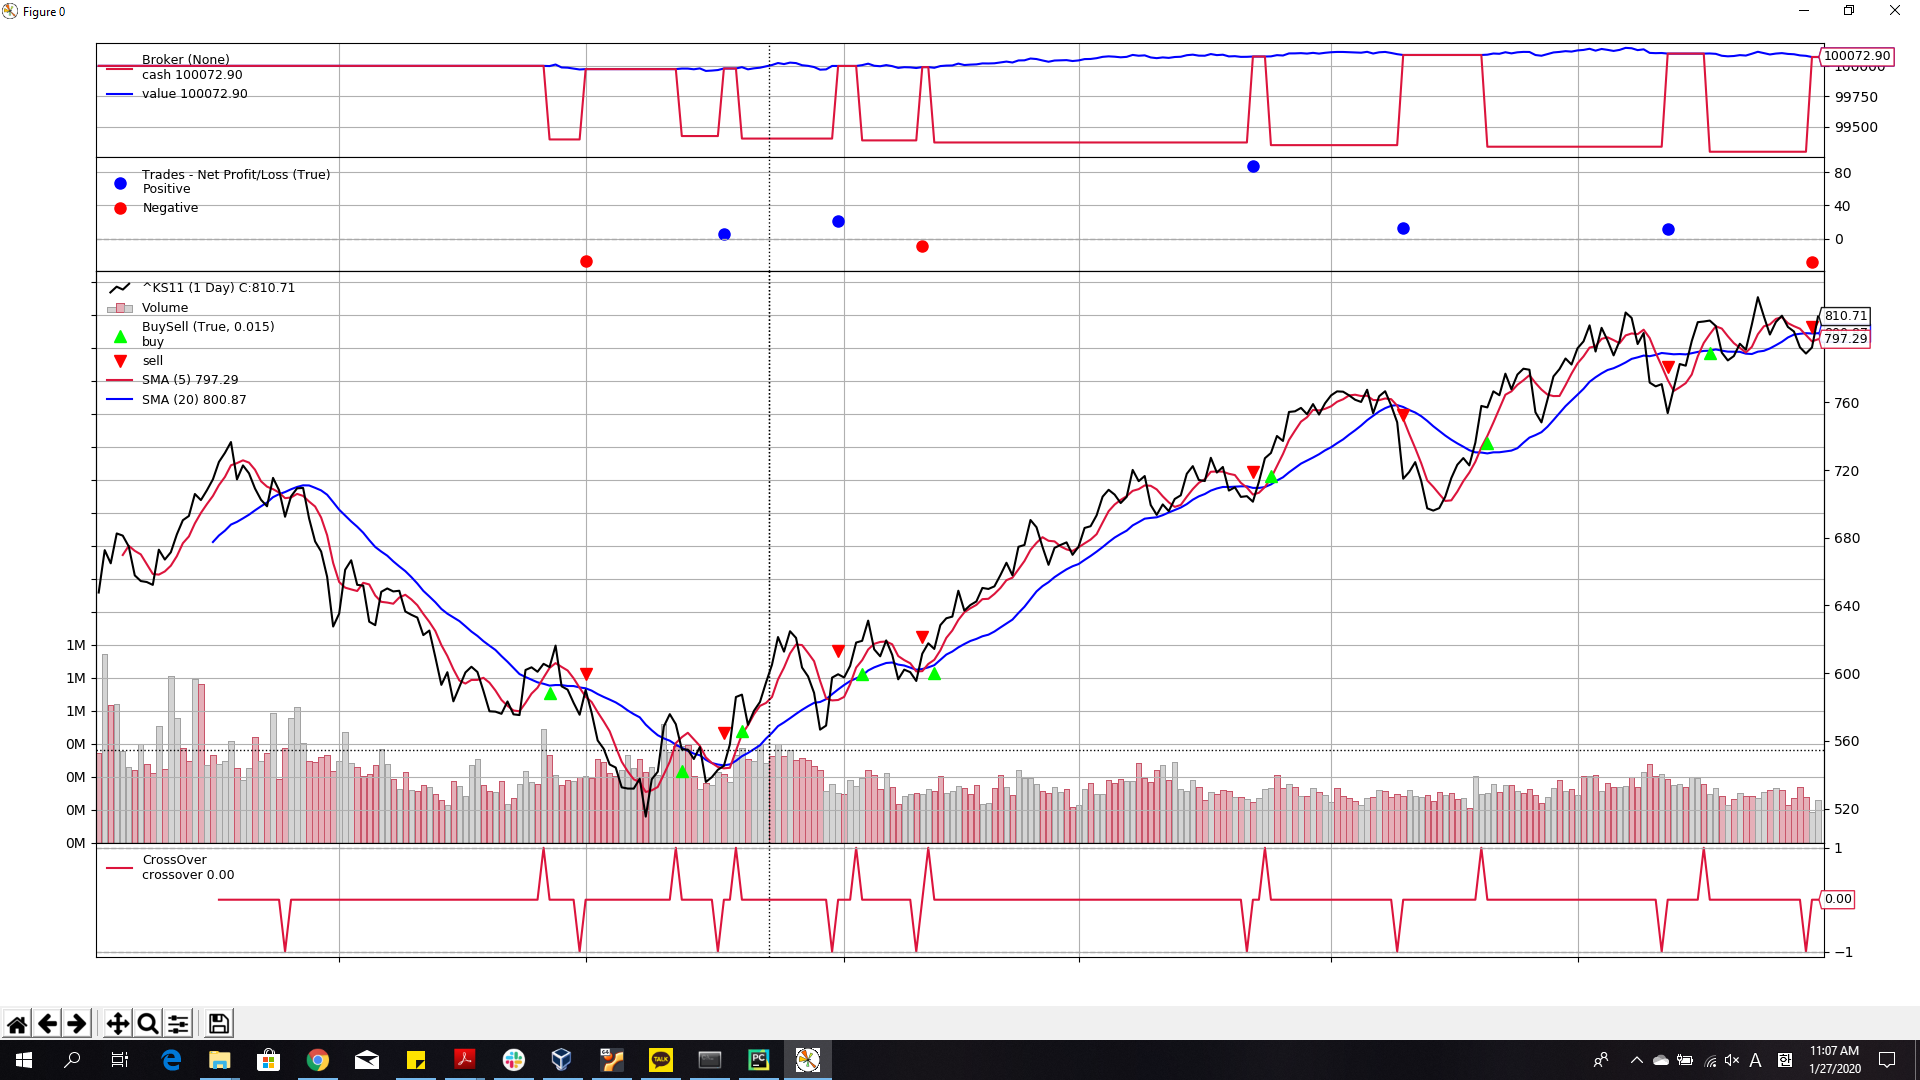The image size is (1920, 1080).
Task: Open Configure subplots sliders icon
Action: pos(178,1023)
